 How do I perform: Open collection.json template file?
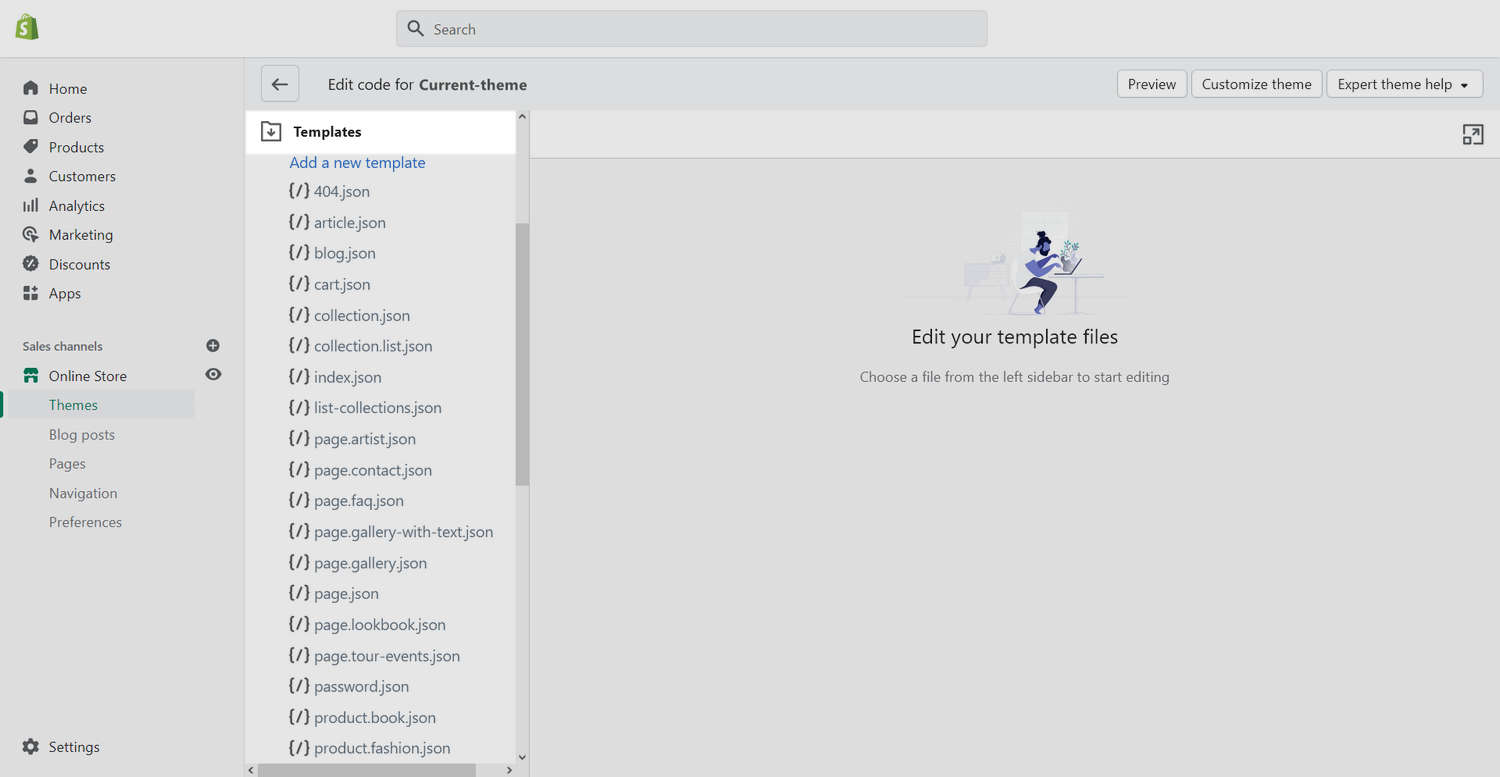[362, 315]
